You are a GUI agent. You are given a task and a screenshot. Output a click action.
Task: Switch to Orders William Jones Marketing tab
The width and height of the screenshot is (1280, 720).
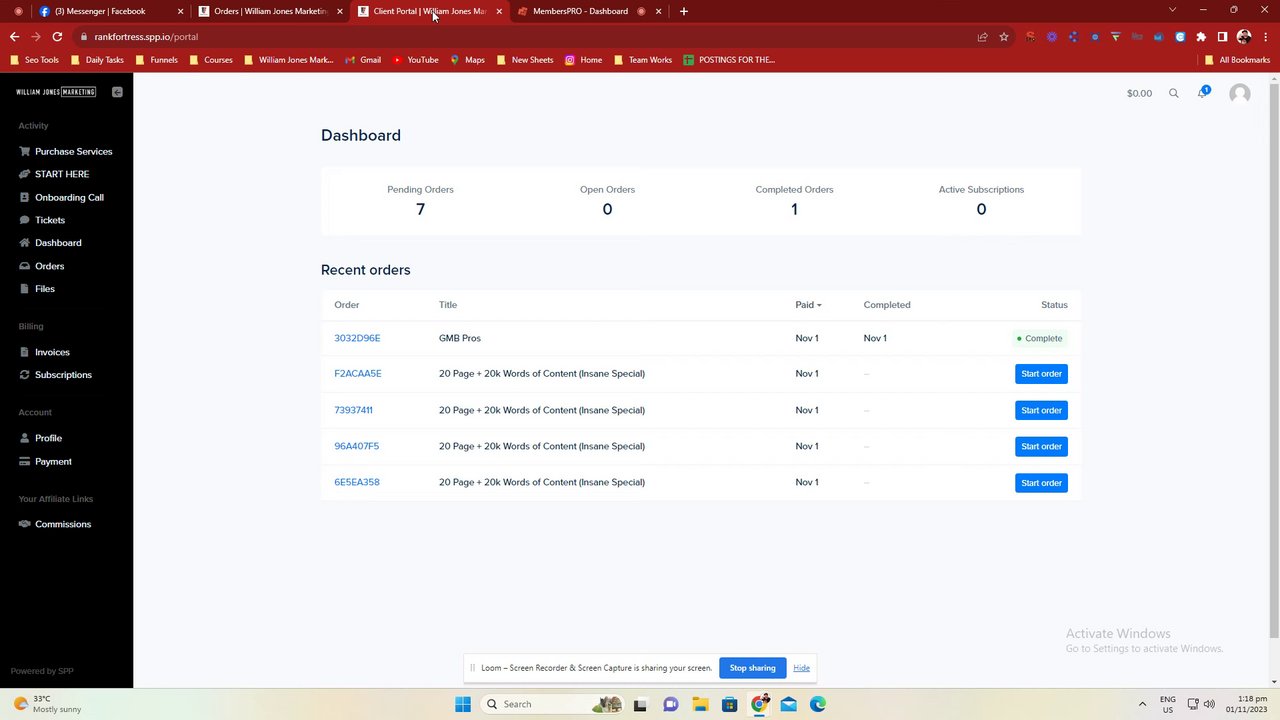[270, 11]
